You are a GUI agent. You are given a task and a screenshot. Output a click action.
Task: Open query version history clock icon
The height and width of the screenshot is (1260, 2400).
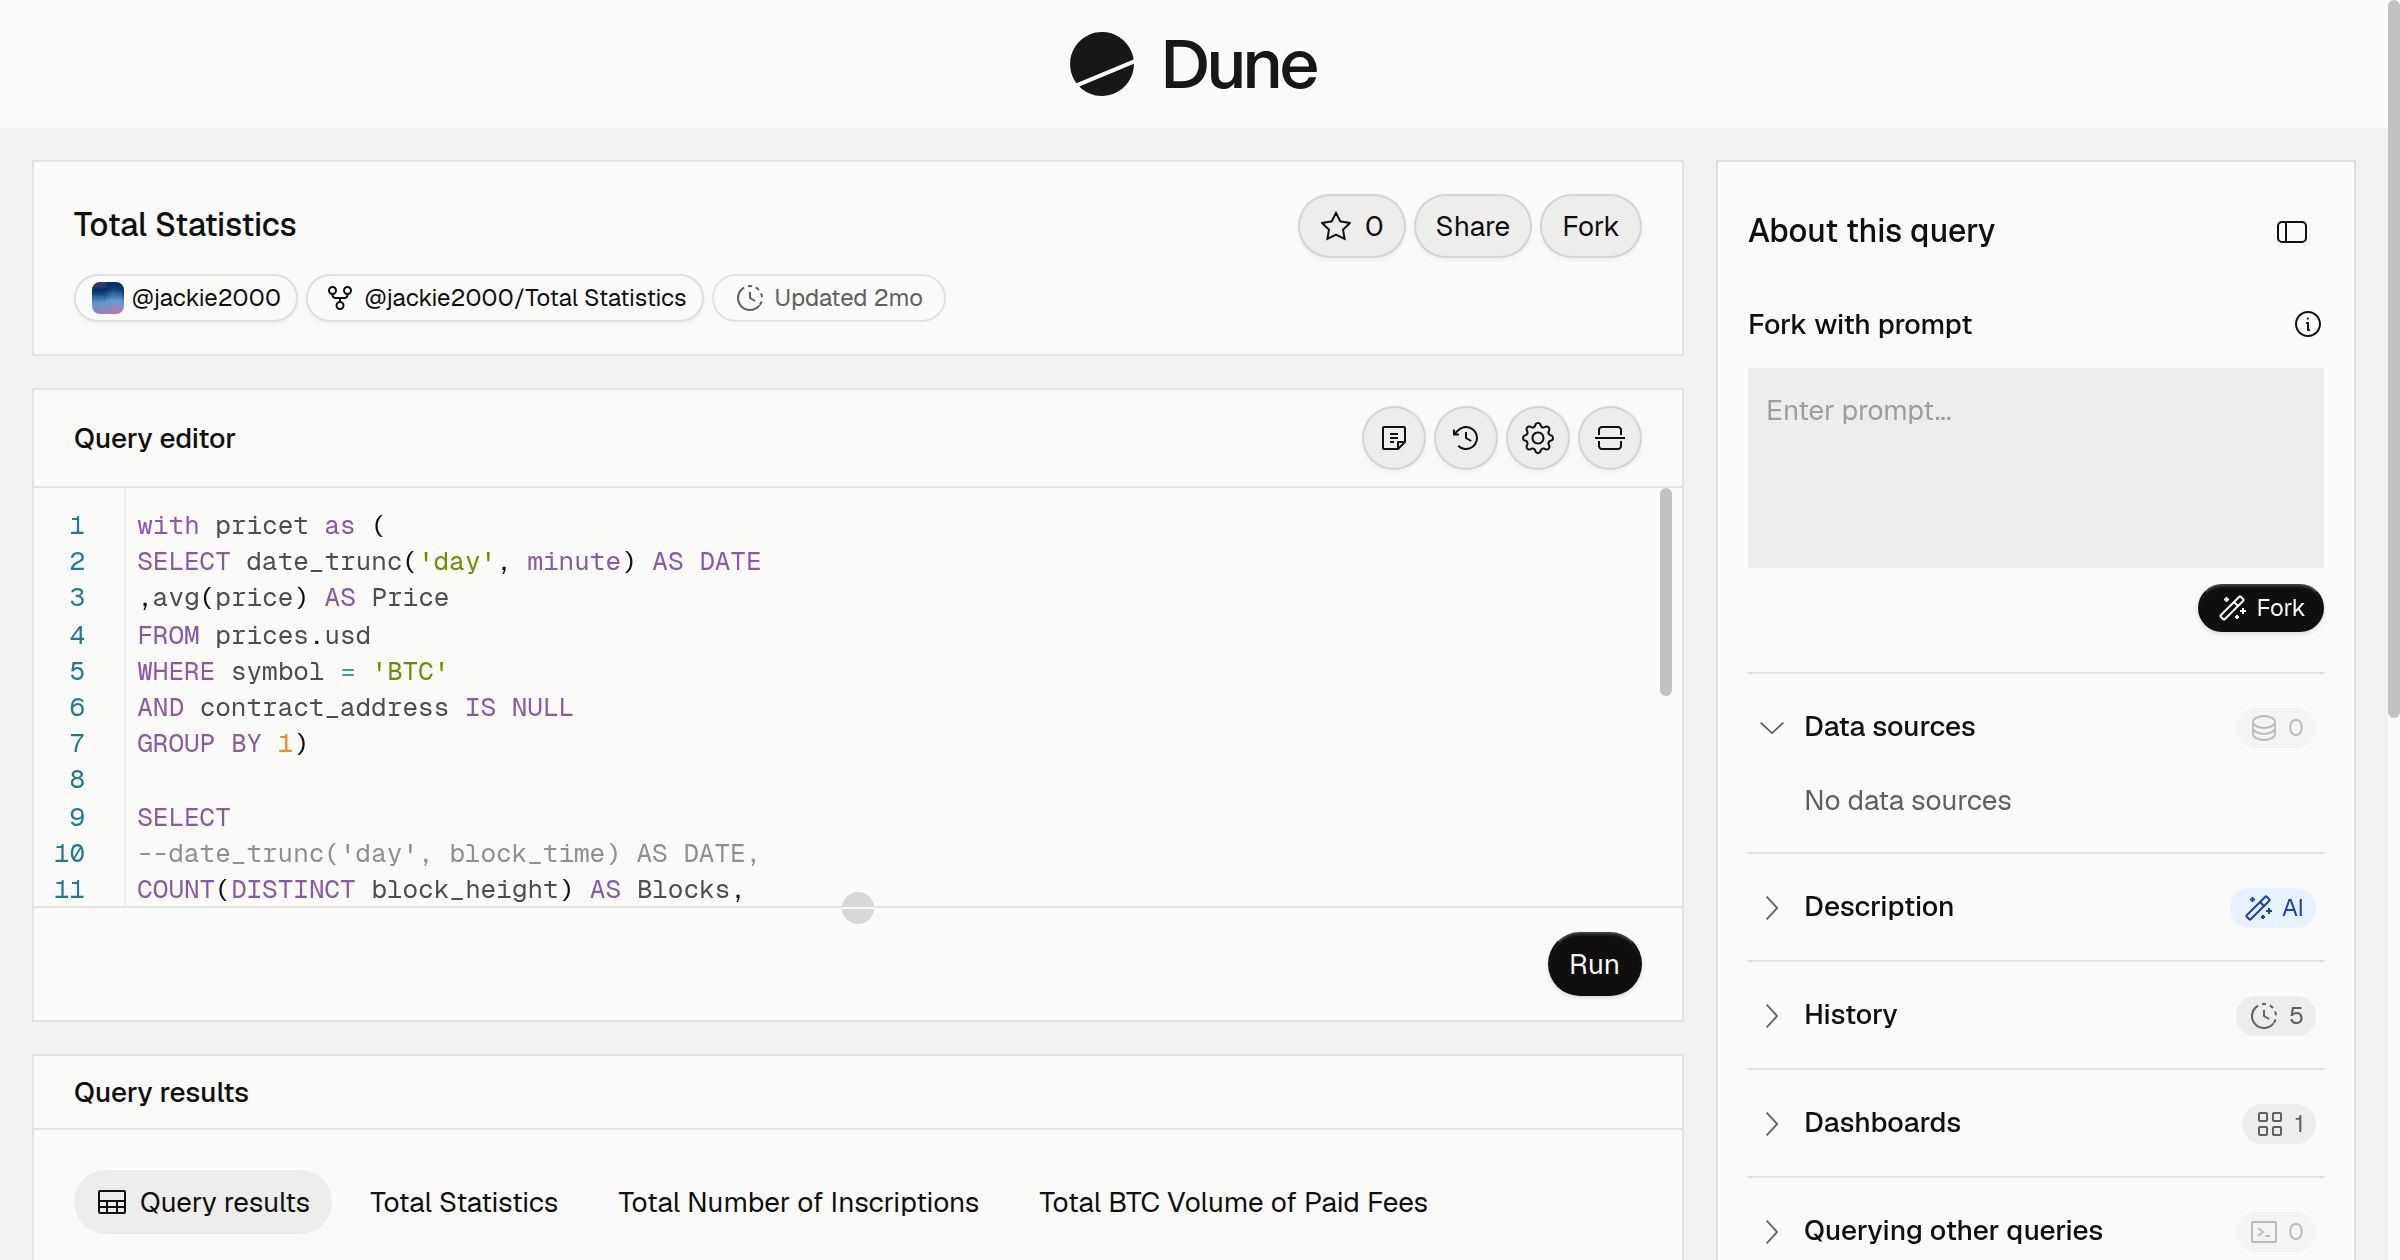click(x=1465, y=438)
